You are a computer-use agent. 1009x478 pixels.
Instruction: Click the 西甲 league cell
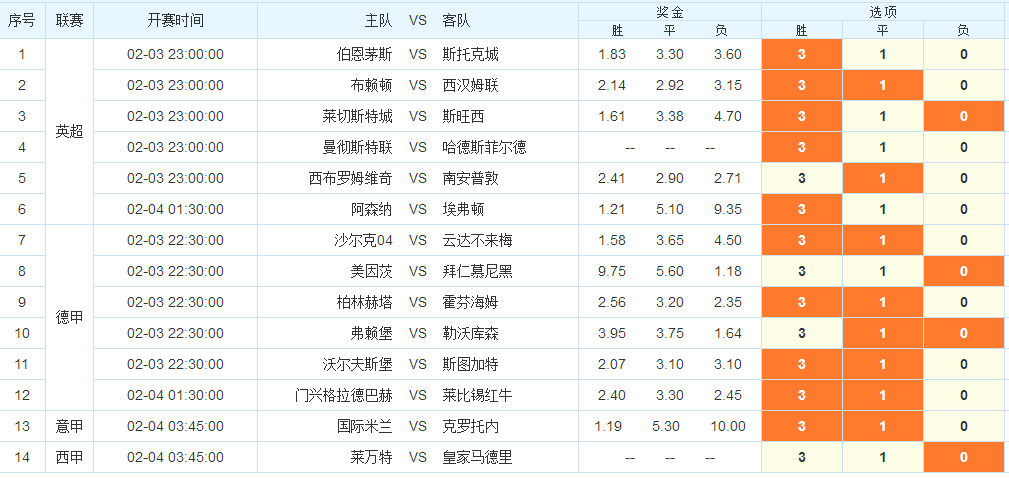(x=69, y=457)
